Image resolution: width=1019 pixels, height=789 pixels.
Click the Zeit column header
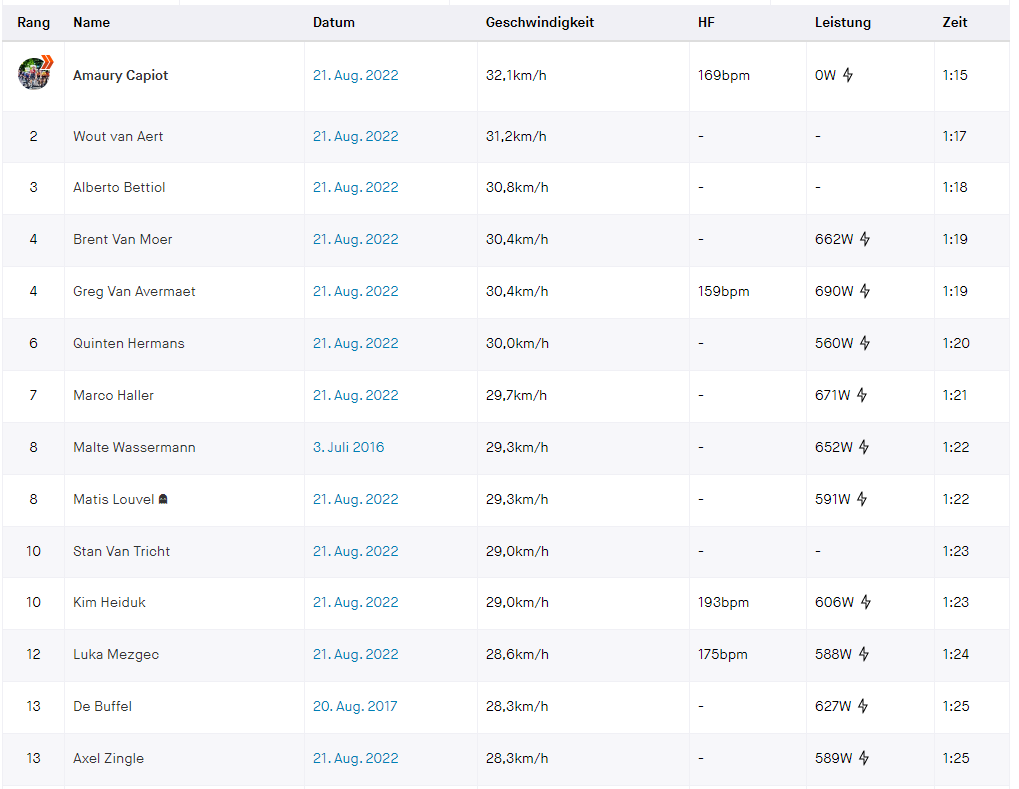[x=955, y=22]
